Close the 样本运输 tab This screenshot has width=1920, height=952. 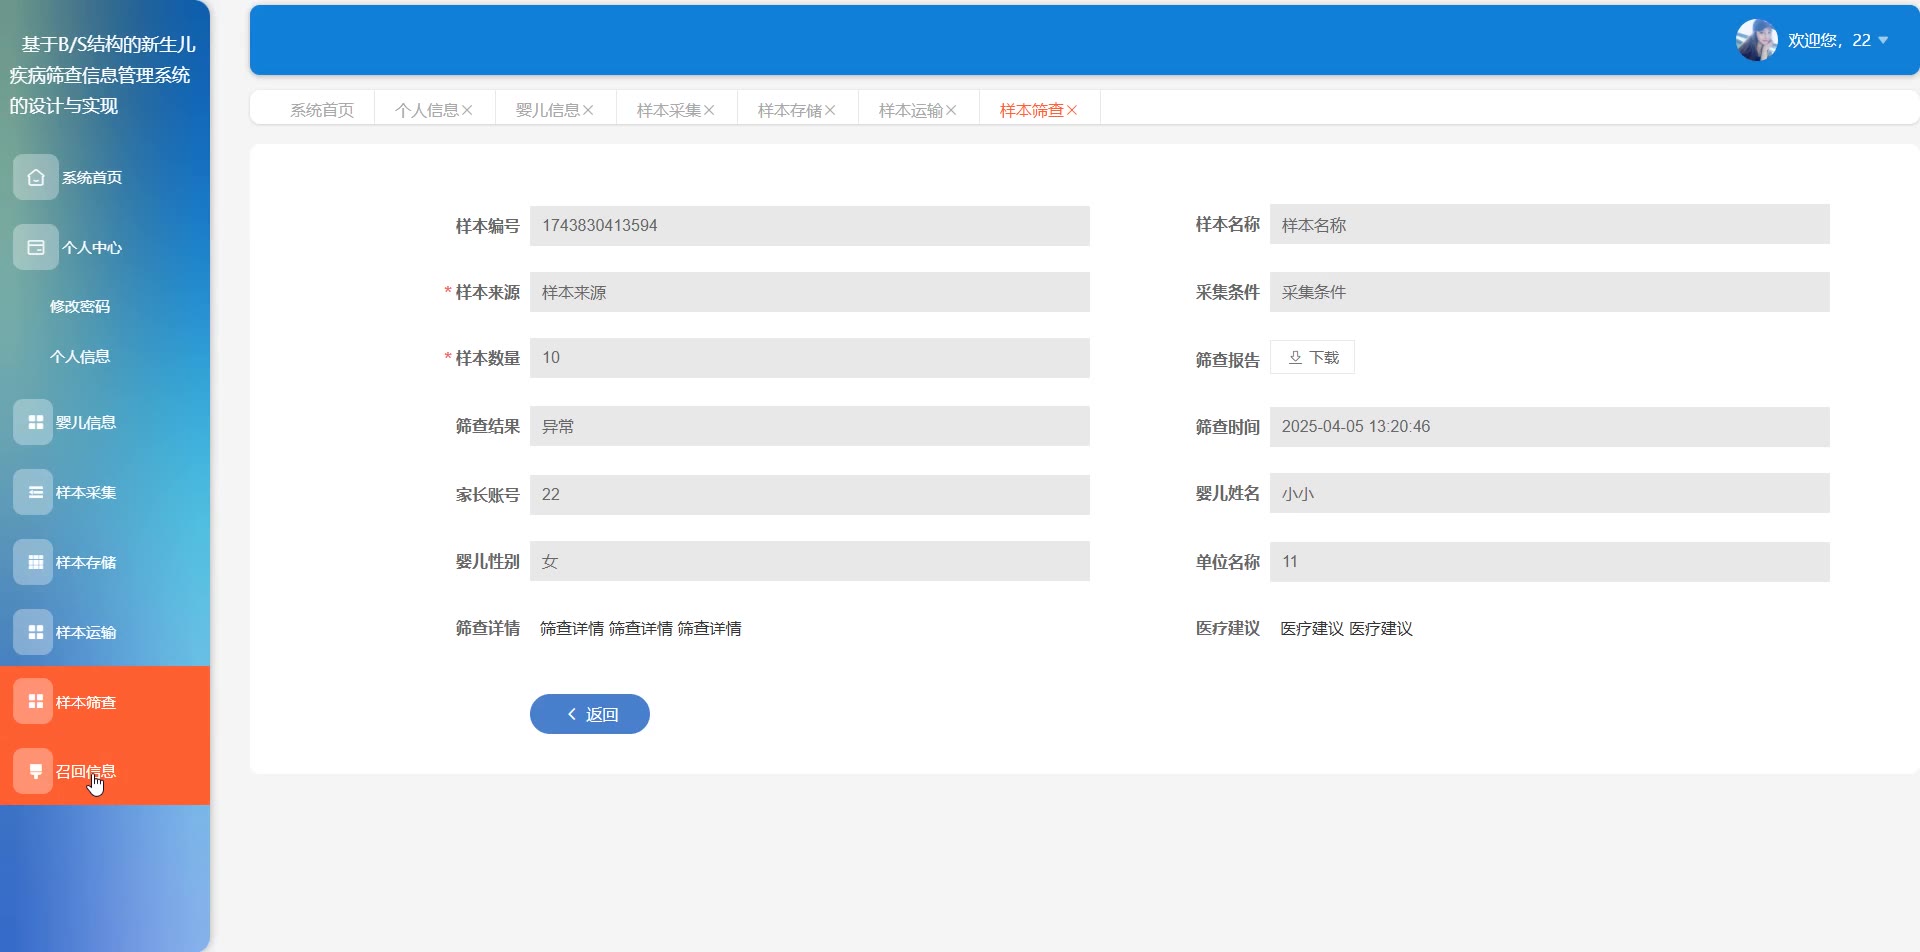951,110
